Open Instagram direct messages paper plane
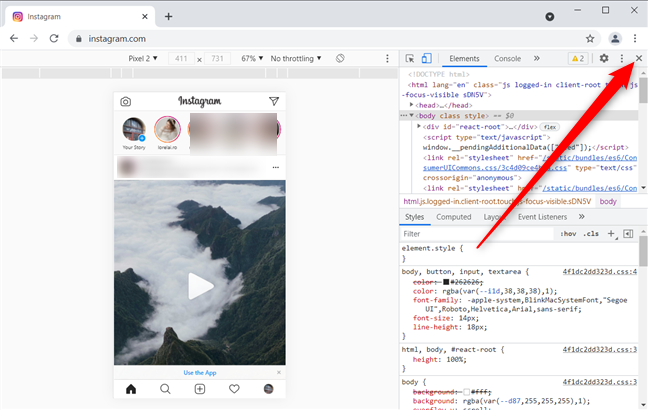This screenshot has width=648, height=410. click(274, 102)
